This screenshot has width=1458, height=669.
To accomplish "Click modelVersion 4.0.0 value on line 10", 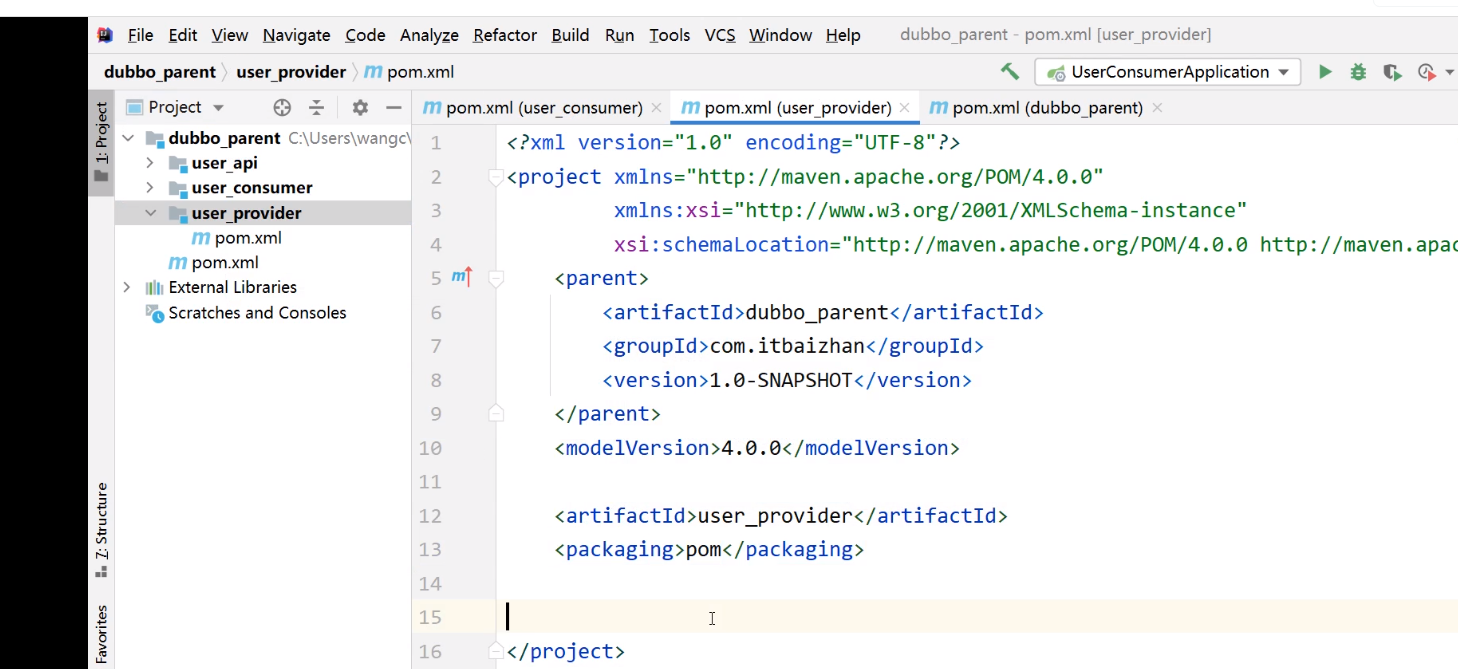I will 751,448.
